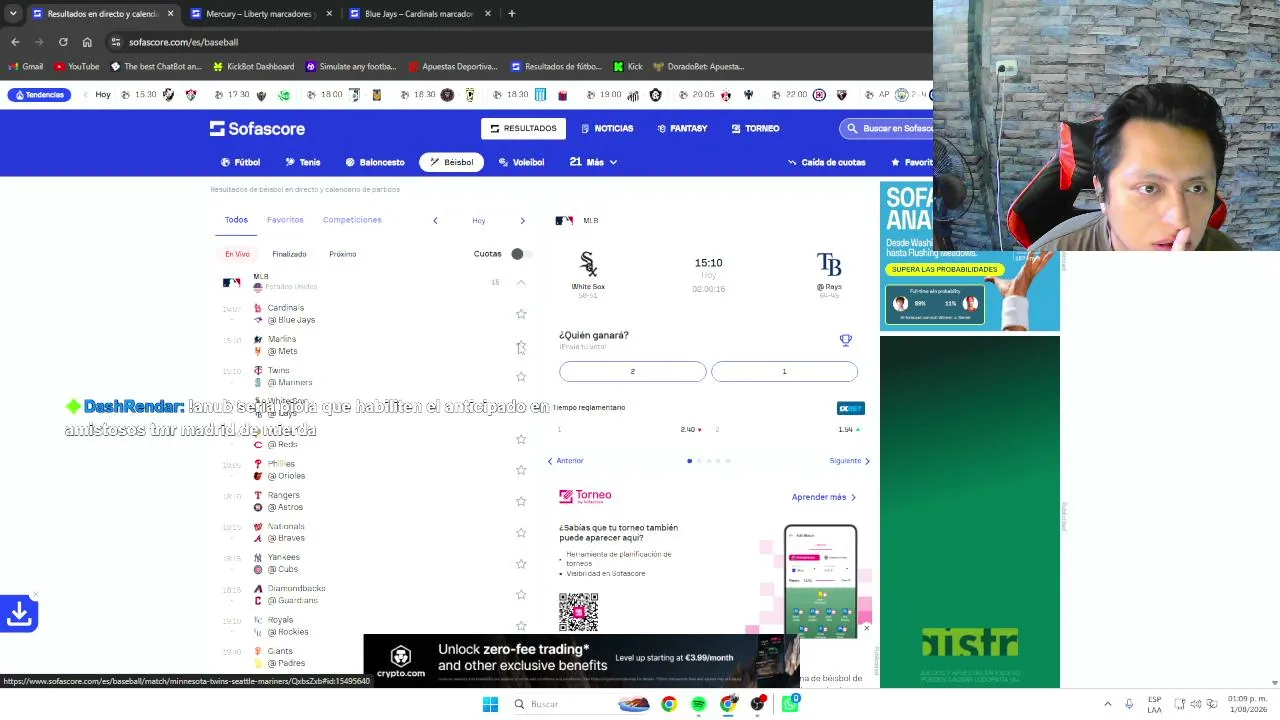Show hidden system tray icons
The width and height of the screenshot is (1280, 720).
coord(1107,704)
